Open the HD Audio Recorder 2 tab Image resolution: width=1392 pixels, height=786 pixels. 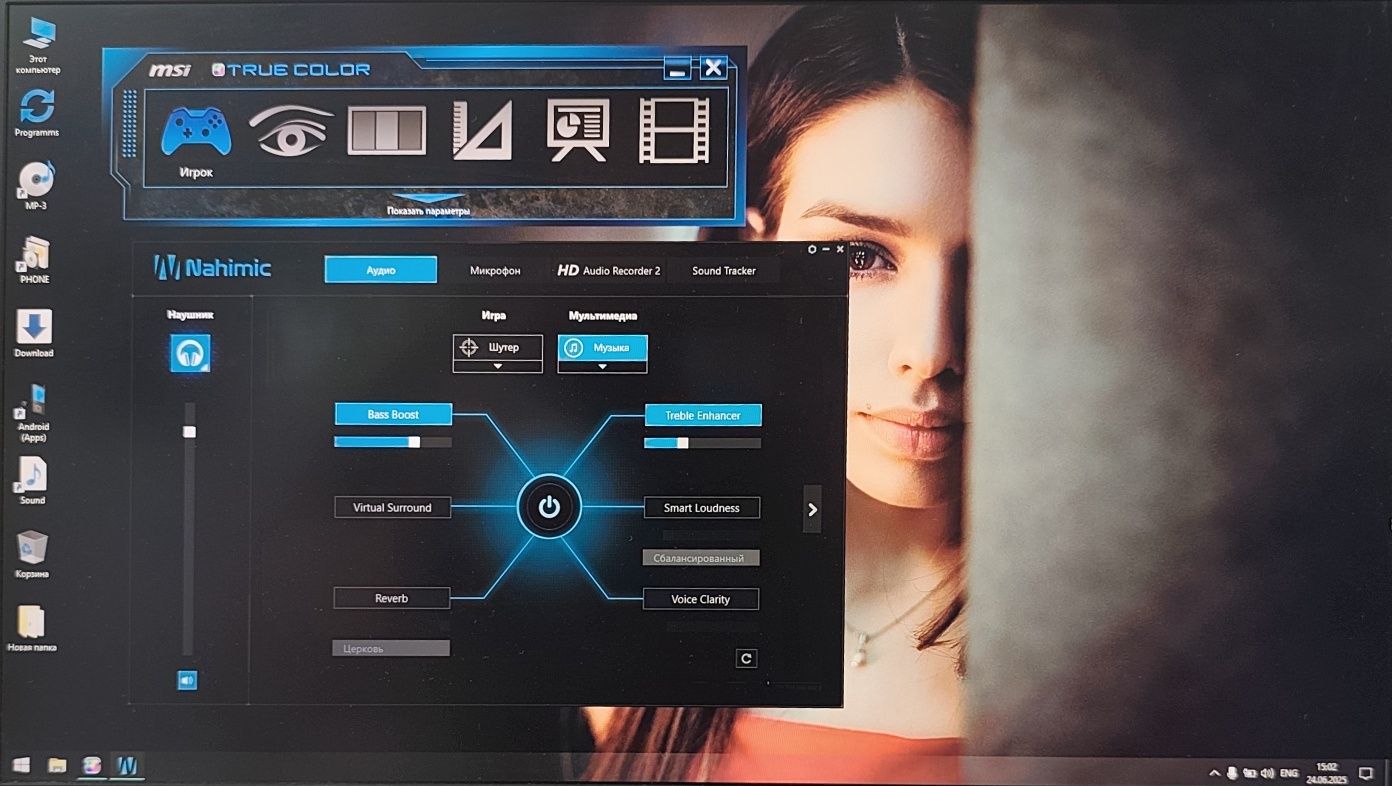(x=608, y=270)
